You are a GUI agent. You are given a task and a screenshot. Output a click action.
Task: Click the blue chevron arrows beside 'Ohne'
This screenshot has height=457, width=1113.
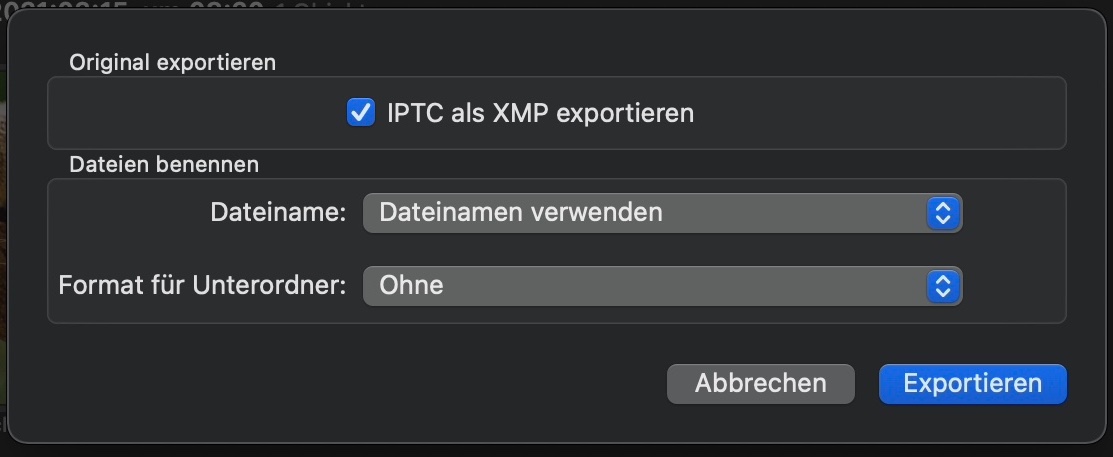(x=943, y=286)
